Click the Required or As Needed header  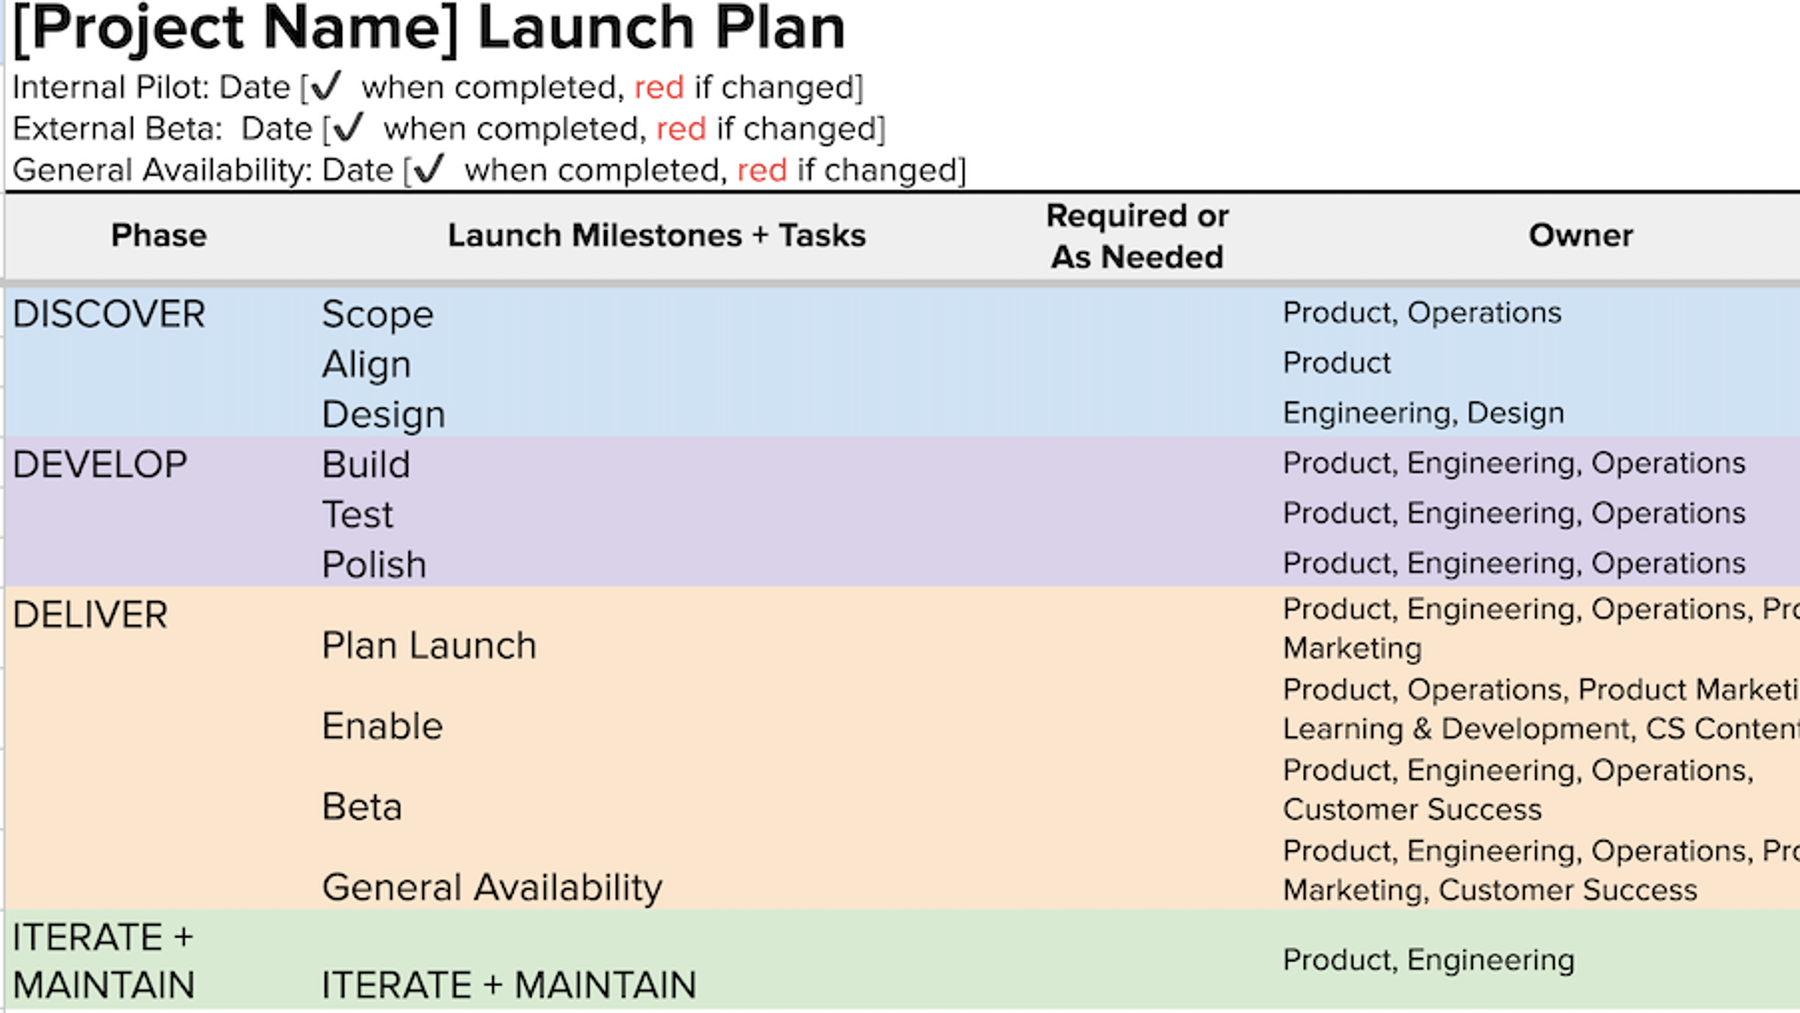pos(1137,236)
